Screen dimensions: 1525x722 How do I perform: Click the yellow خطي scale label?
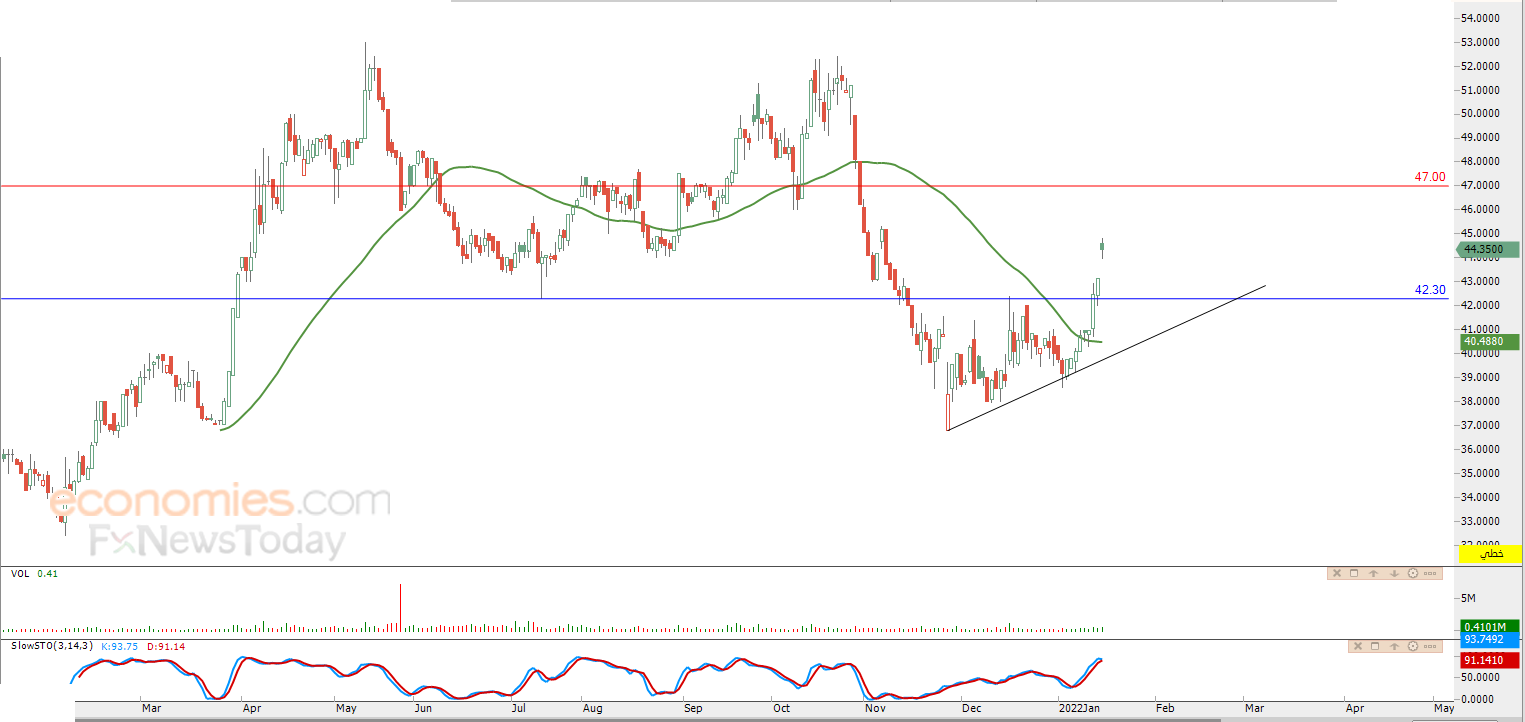(1490, 553)
